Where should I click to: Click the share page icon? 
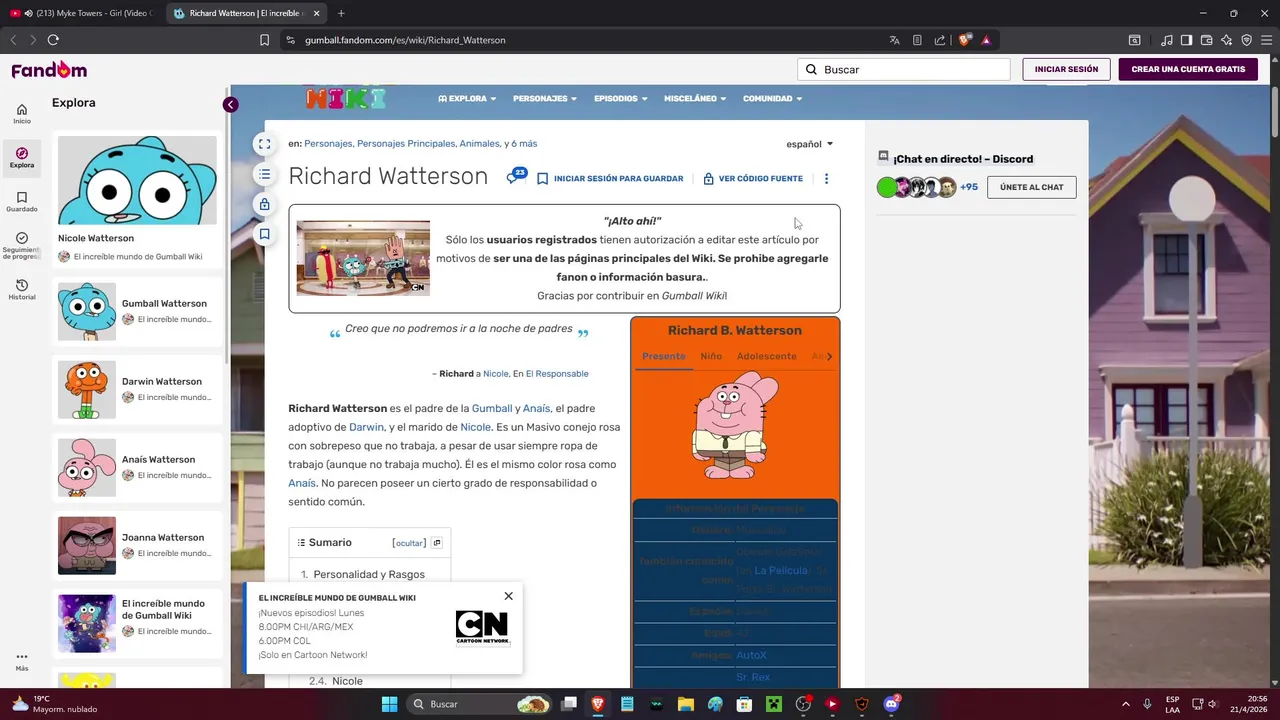tap(940, 40)
